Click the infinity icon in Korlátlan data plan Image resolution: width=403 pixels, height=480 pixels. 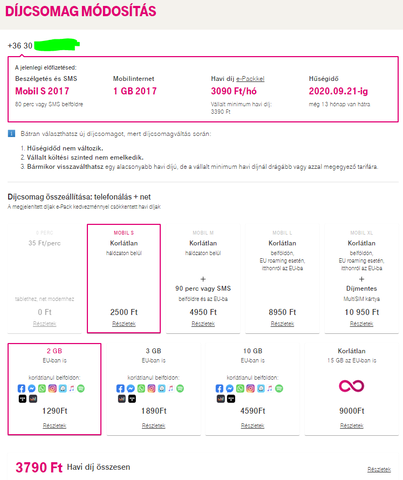pos(351,386)
